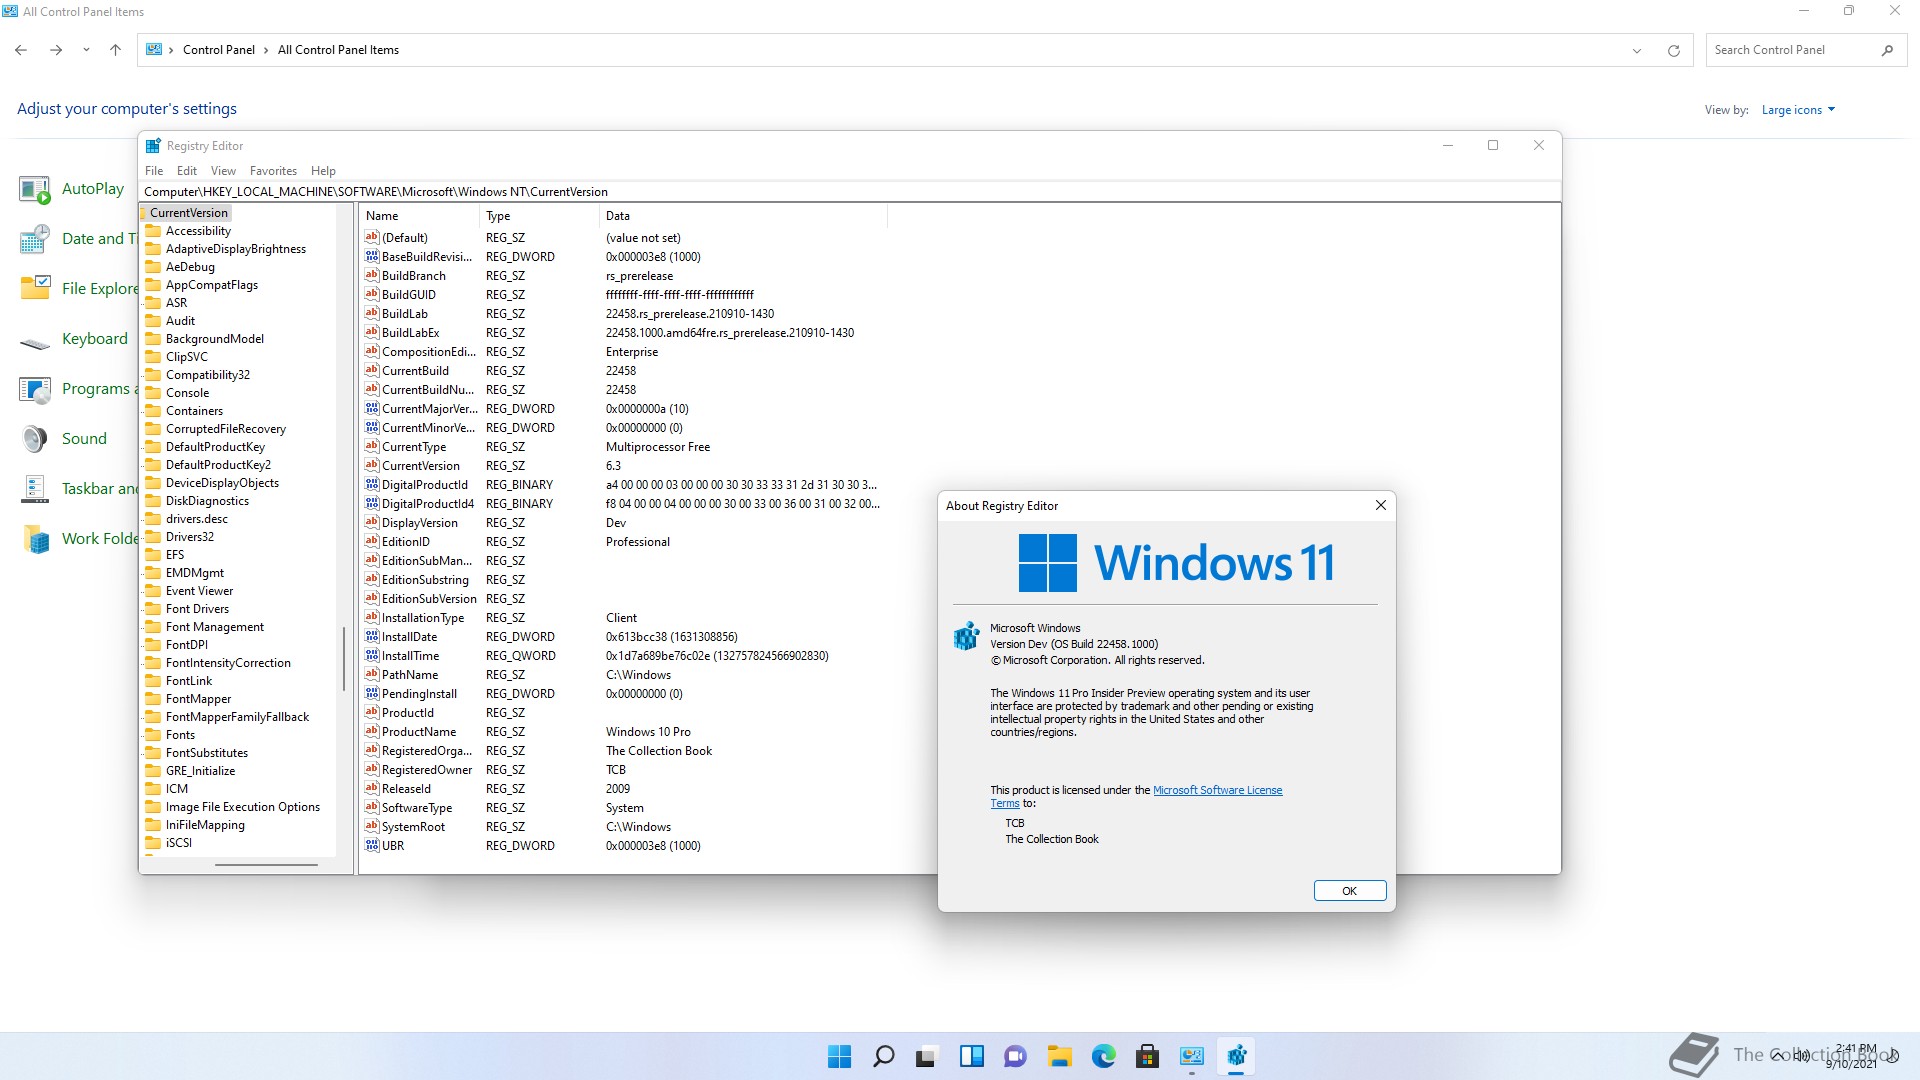Open the AutoPlay control panel icon
Image resolution: width=1920 pixels, height=1080 pixels.
point(35,189)
